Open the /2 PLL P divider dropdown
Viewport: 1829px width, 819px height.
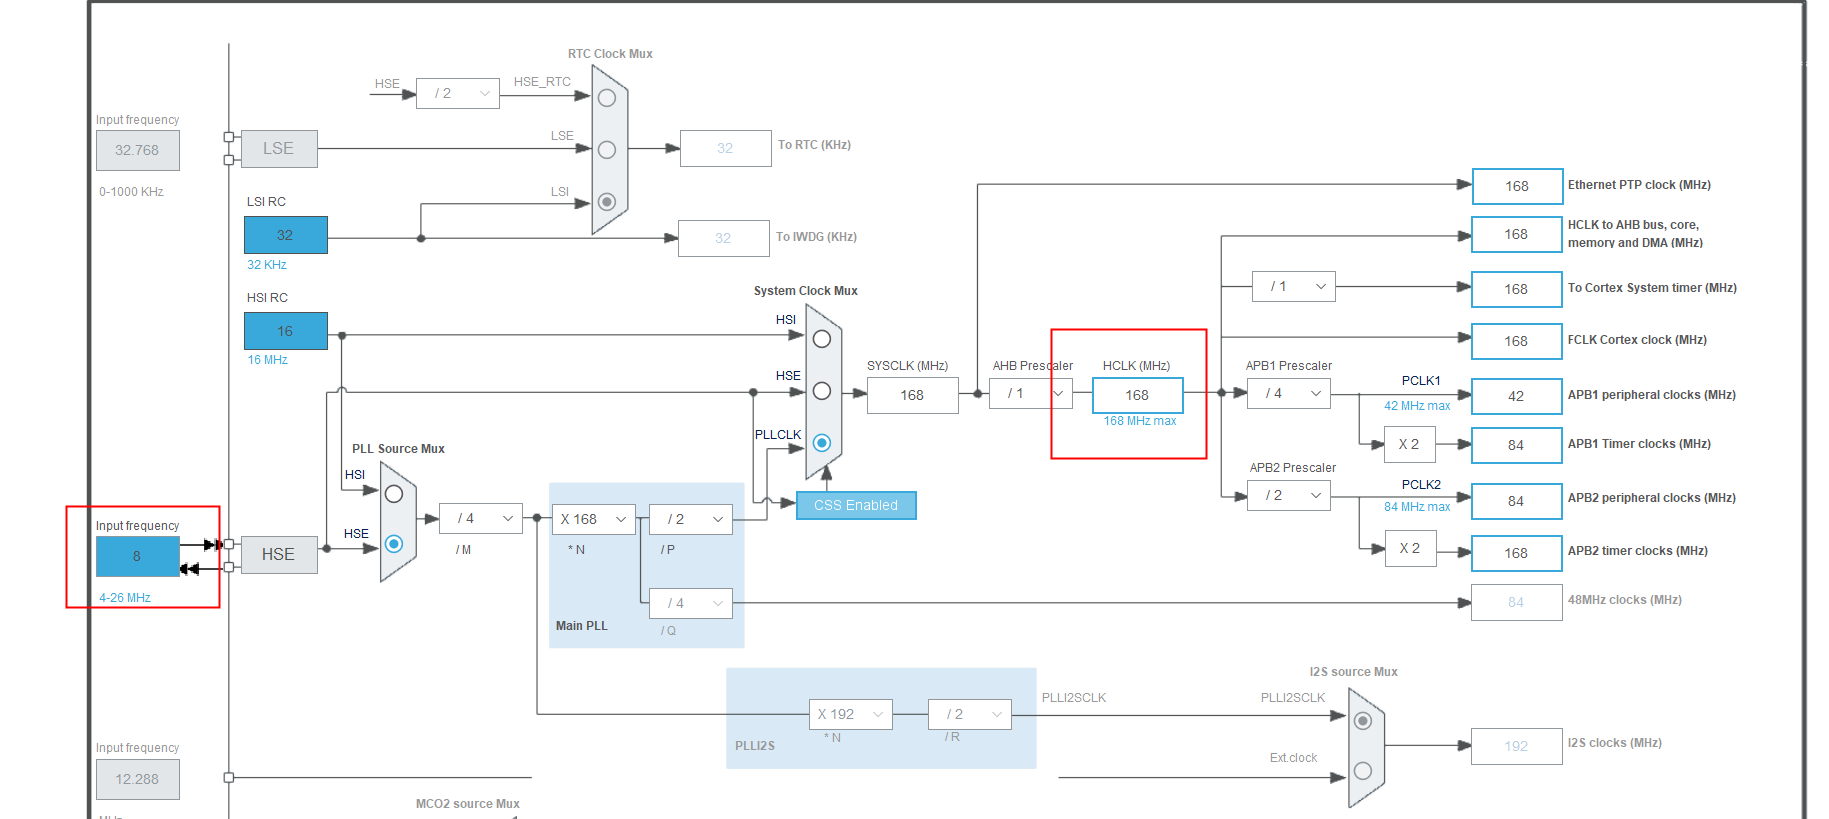pyautogui.click(x=691, y=519)
